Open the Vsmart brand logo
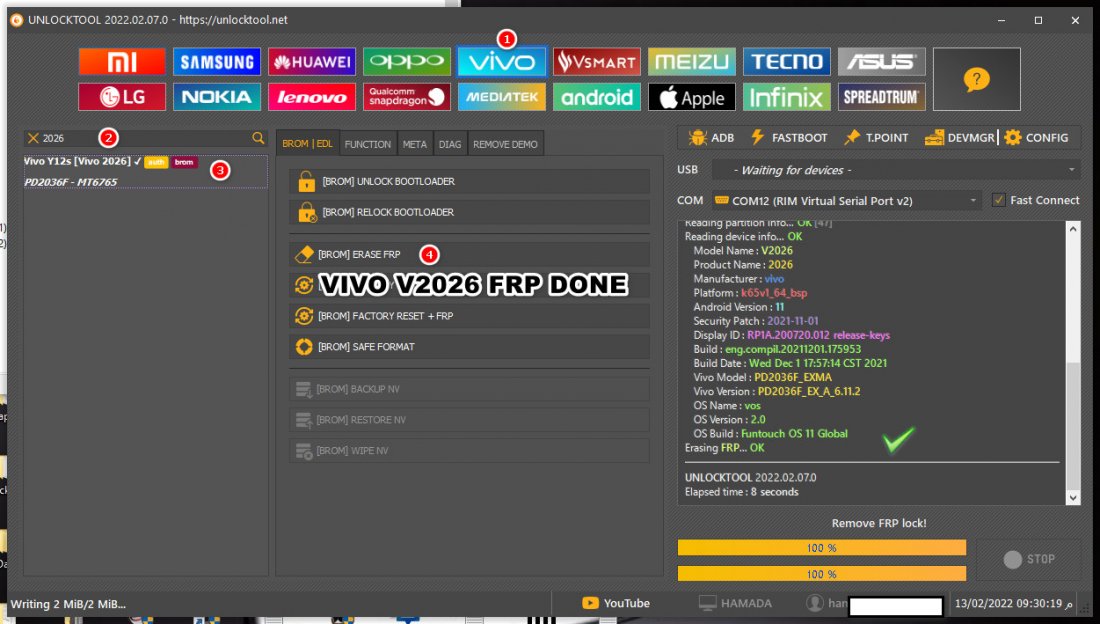This screenshot has height=624, width=1100. coord(597,62)
